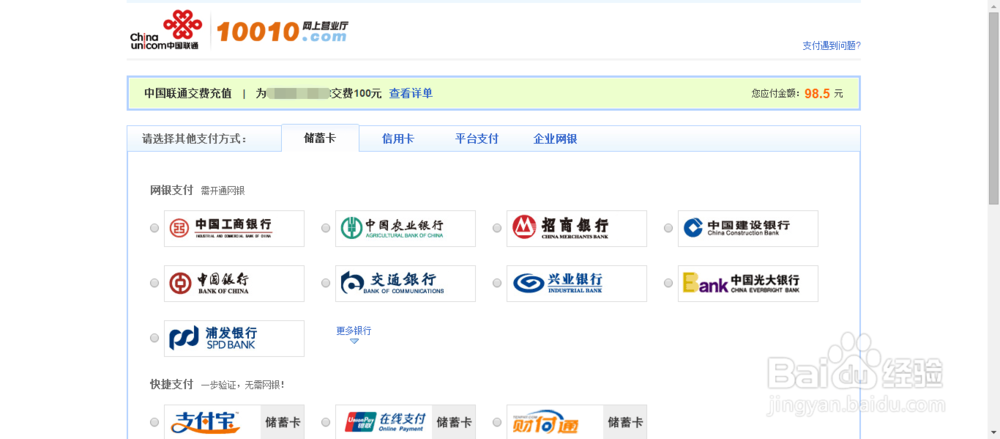Image resolution: width=1000 pixels, height=439 pixels.
Task: Select the 财付通 radio button
Action: coord(497,422)
